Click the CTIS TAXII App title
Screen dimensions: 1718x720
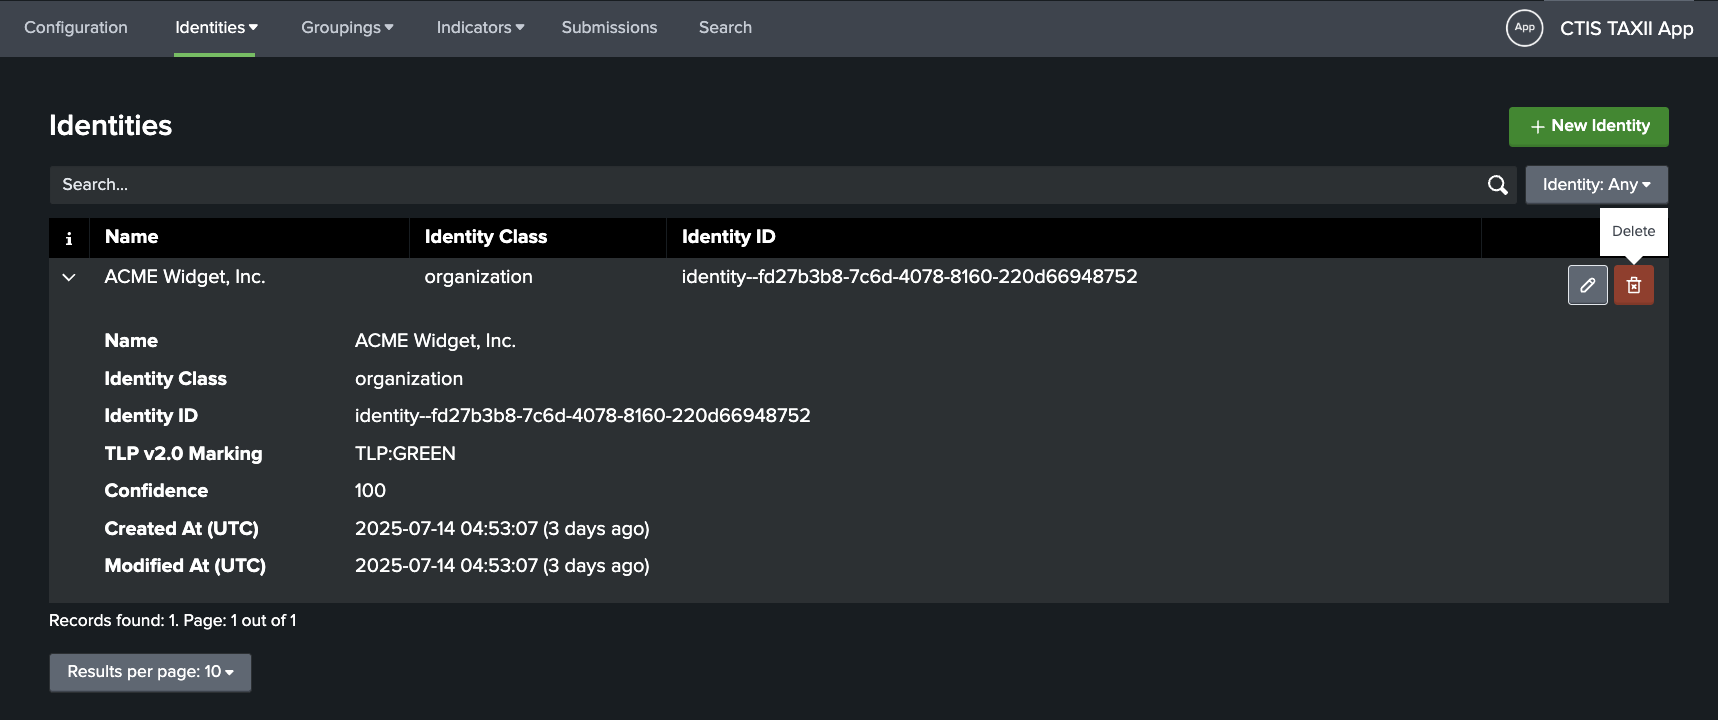[x=1626, y=28]
